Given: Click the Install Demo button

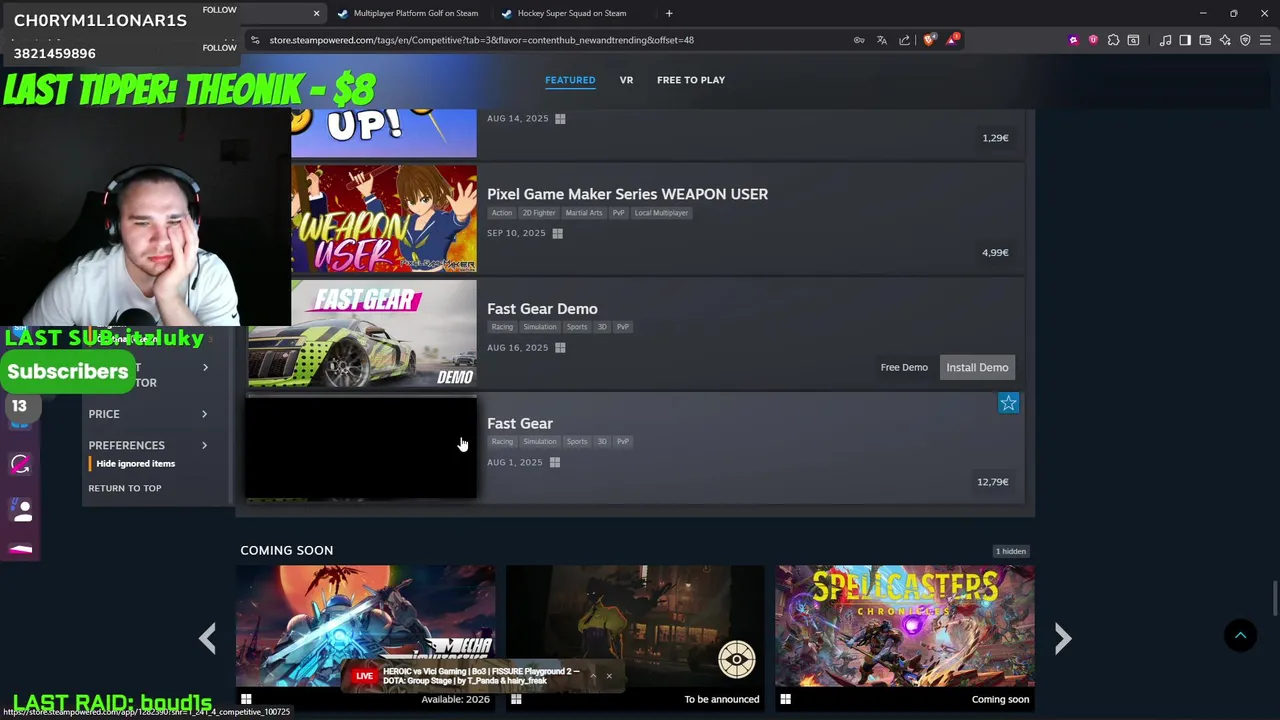Looking at the screenshot, I should coord(977,367).
